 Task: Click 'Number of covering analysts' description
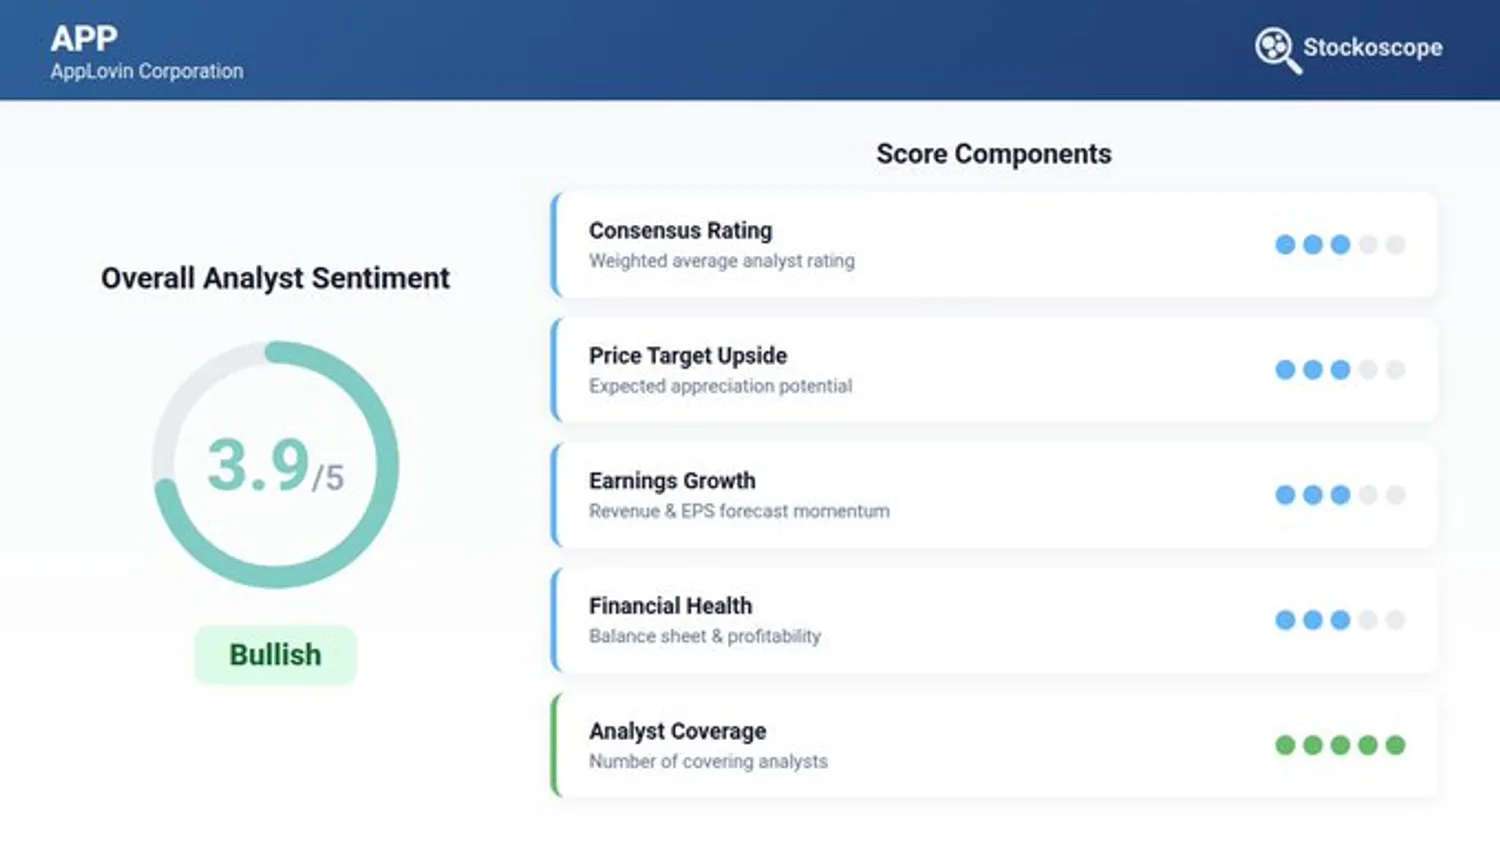(x=708, y=761)
